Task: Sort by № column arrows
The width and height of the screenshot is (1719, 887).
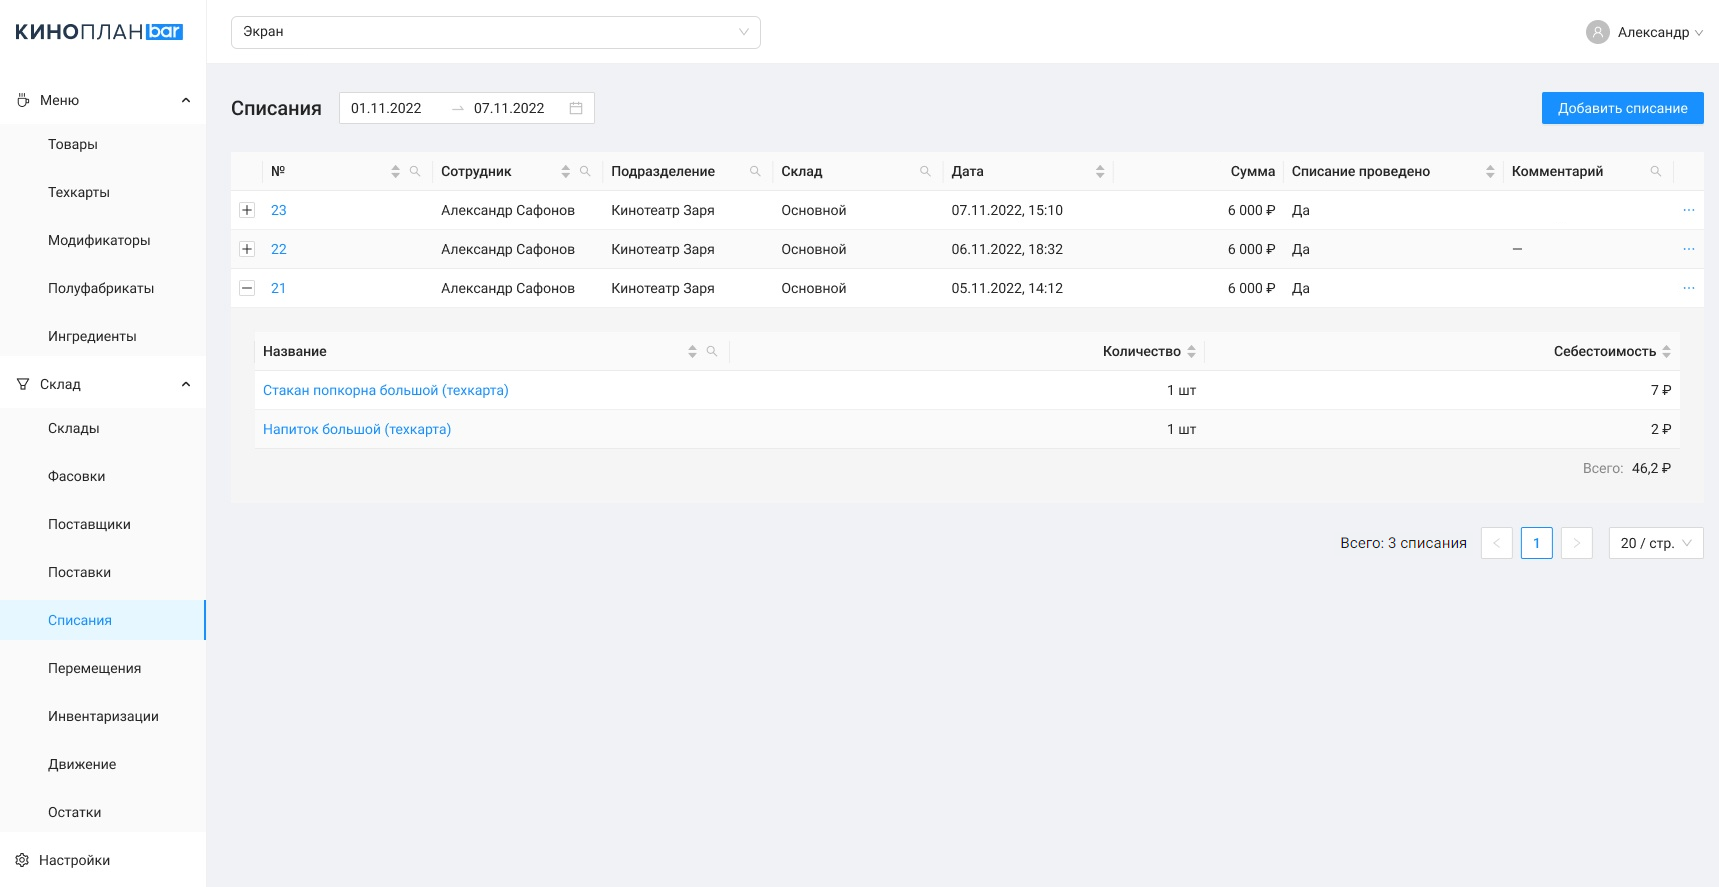Action: [x=396, y=171]
